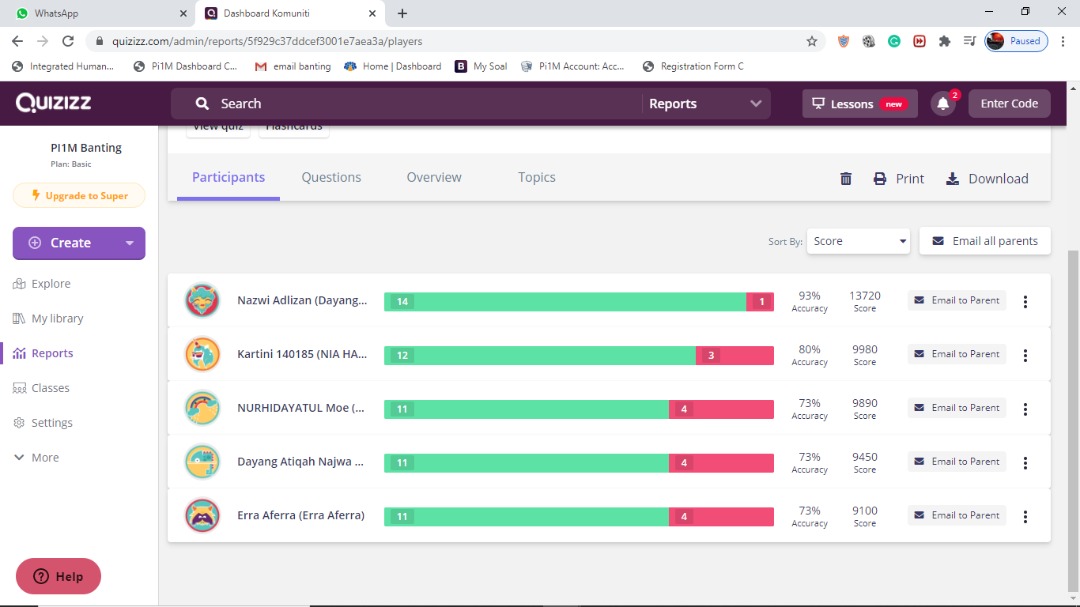Click Email all parents button
The width and height of the screenshot is (1080, 607).
(984, 241)
